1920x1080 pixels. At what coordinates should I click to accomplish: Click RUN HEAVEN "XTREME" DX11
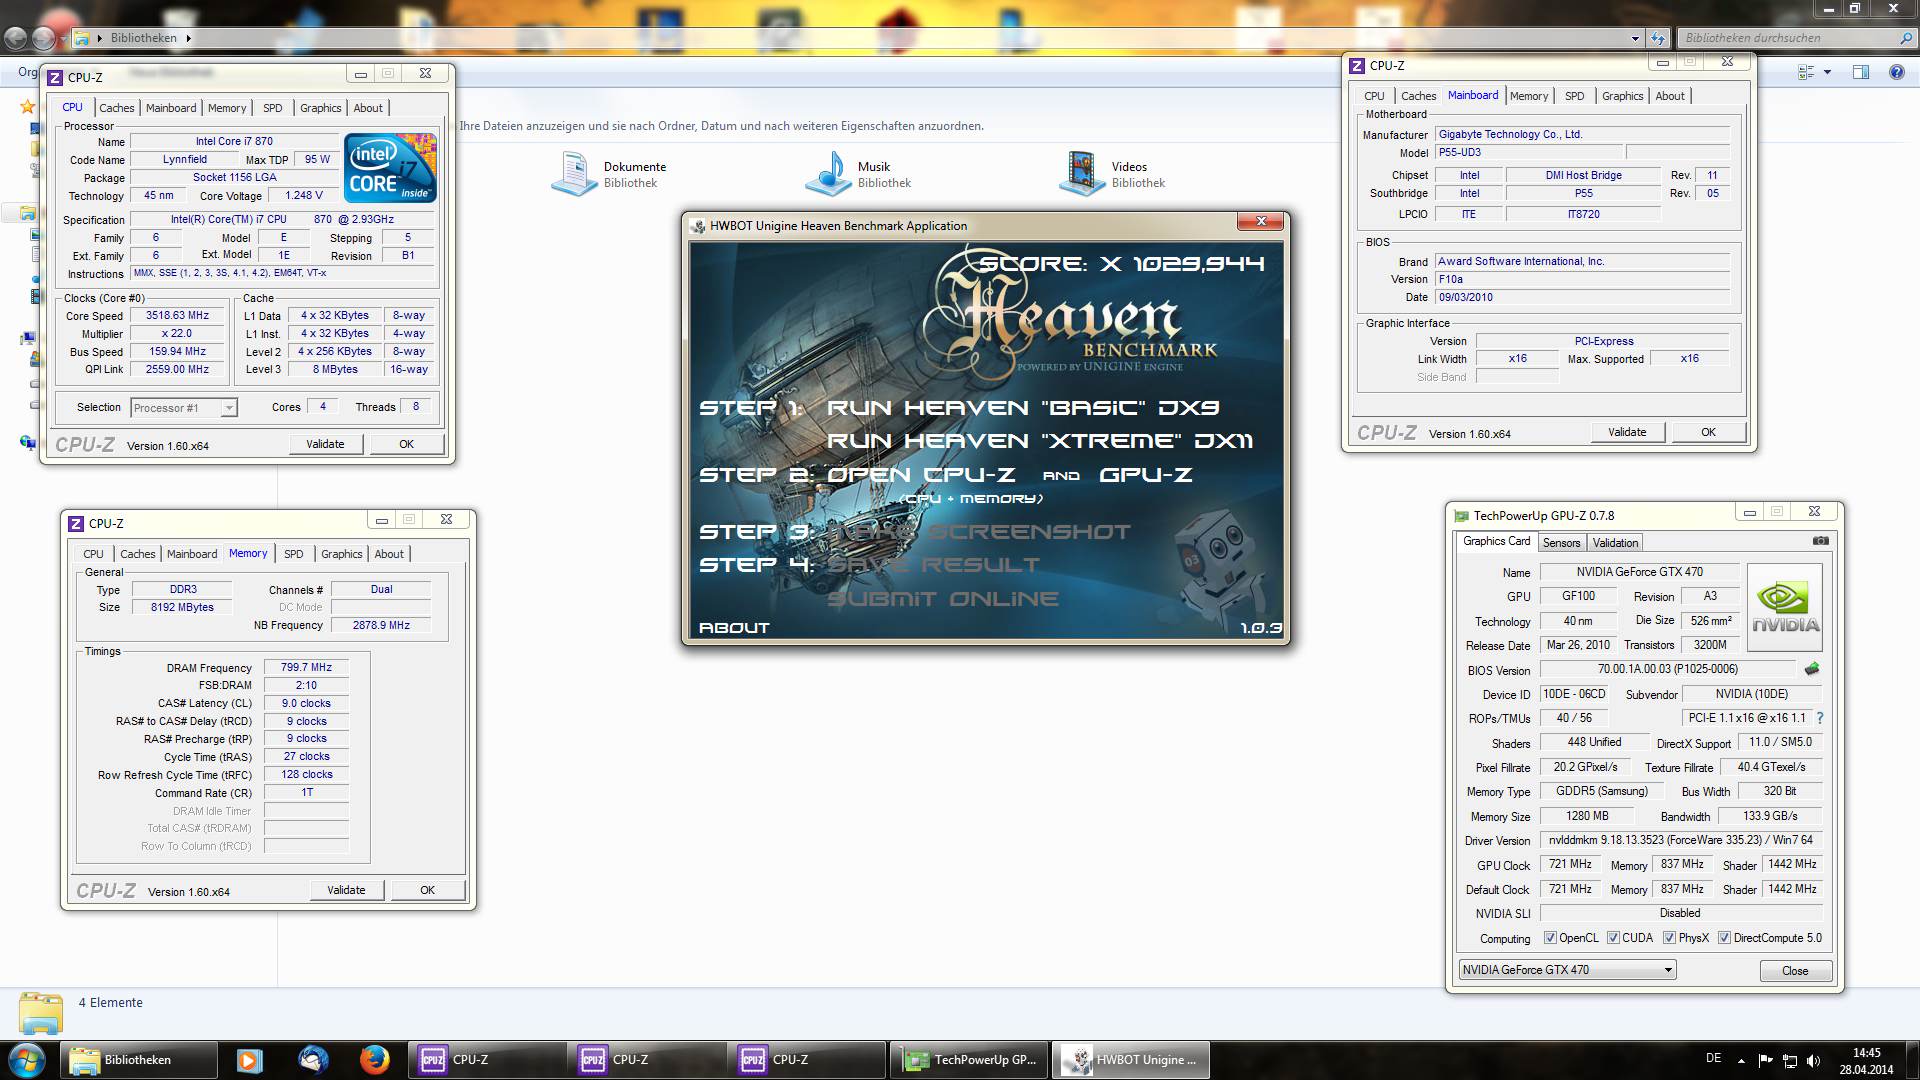pyautogui.click(x=1039, y=441)
